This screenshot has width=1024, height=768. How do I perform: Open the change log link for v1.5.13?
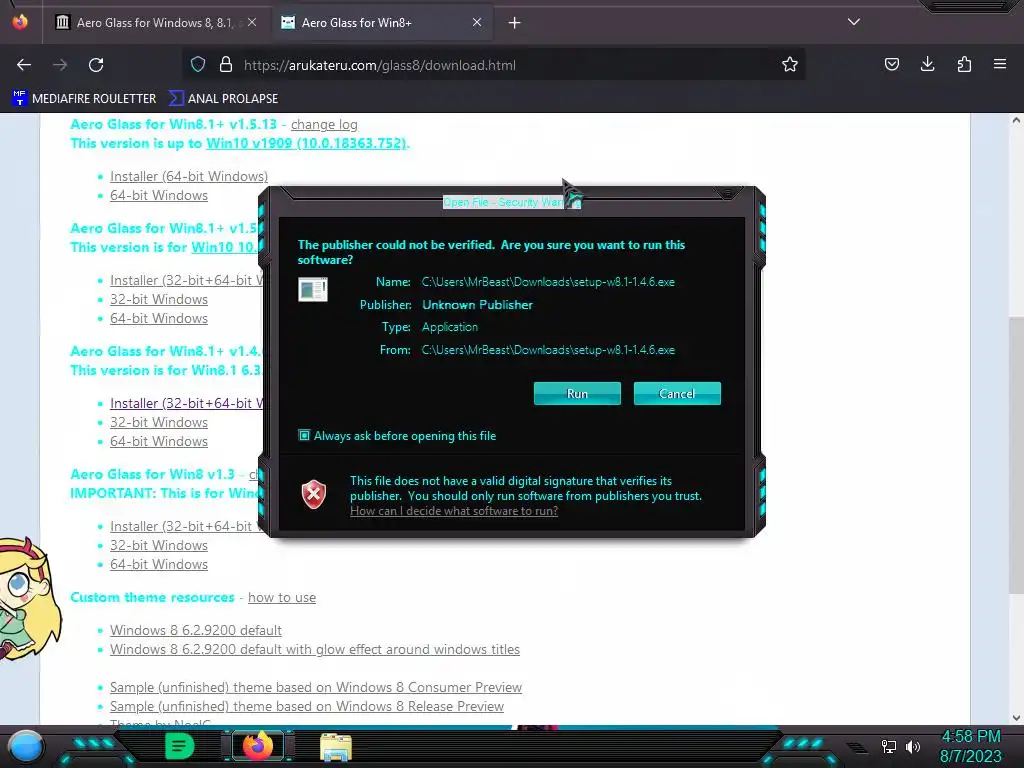pos(324,124)
